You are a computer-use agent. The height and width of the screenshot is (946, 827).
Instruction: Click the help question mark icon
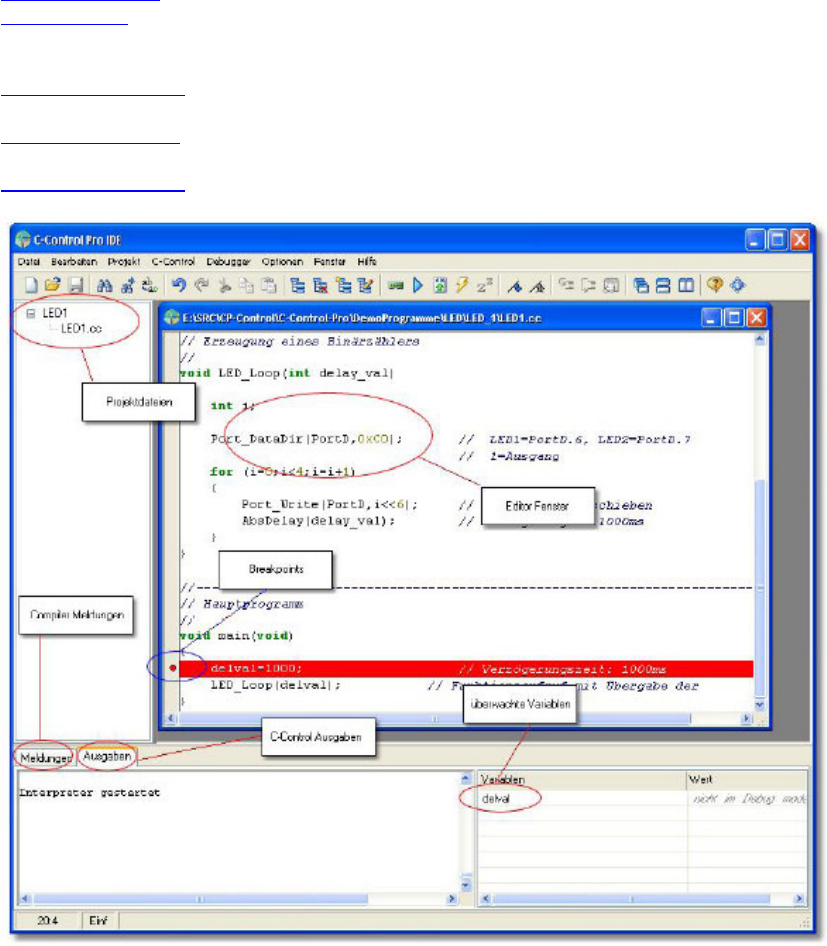click(715, 285)
